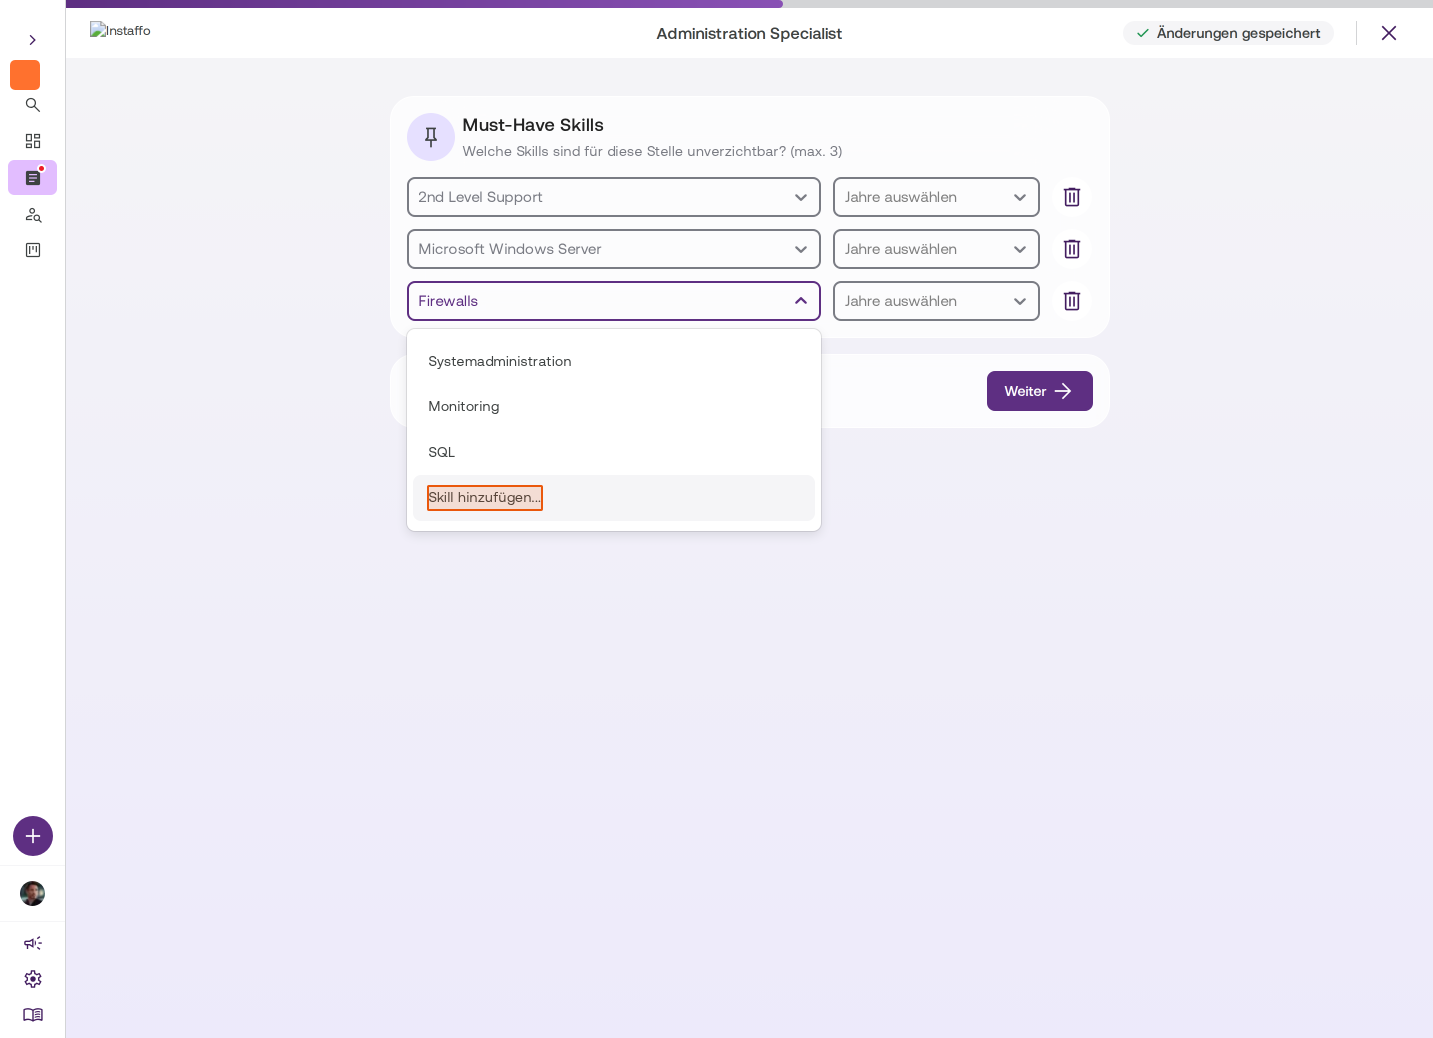The height and width of the screenshot is (1038, 1433).
Task: Open the 2nd Level Support skill dropdown
Action: point(614,197)
